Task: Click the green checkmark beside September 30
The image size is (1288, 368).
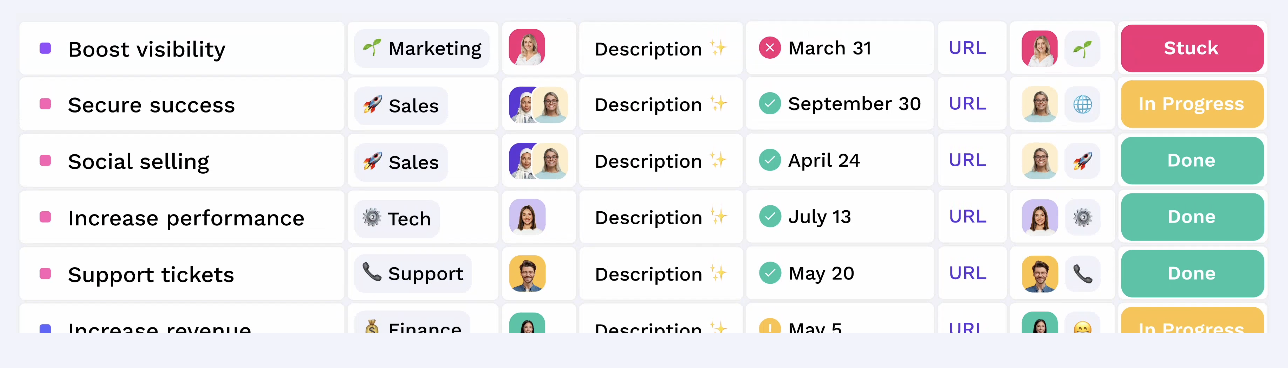Action: click(x=769, y=103)
